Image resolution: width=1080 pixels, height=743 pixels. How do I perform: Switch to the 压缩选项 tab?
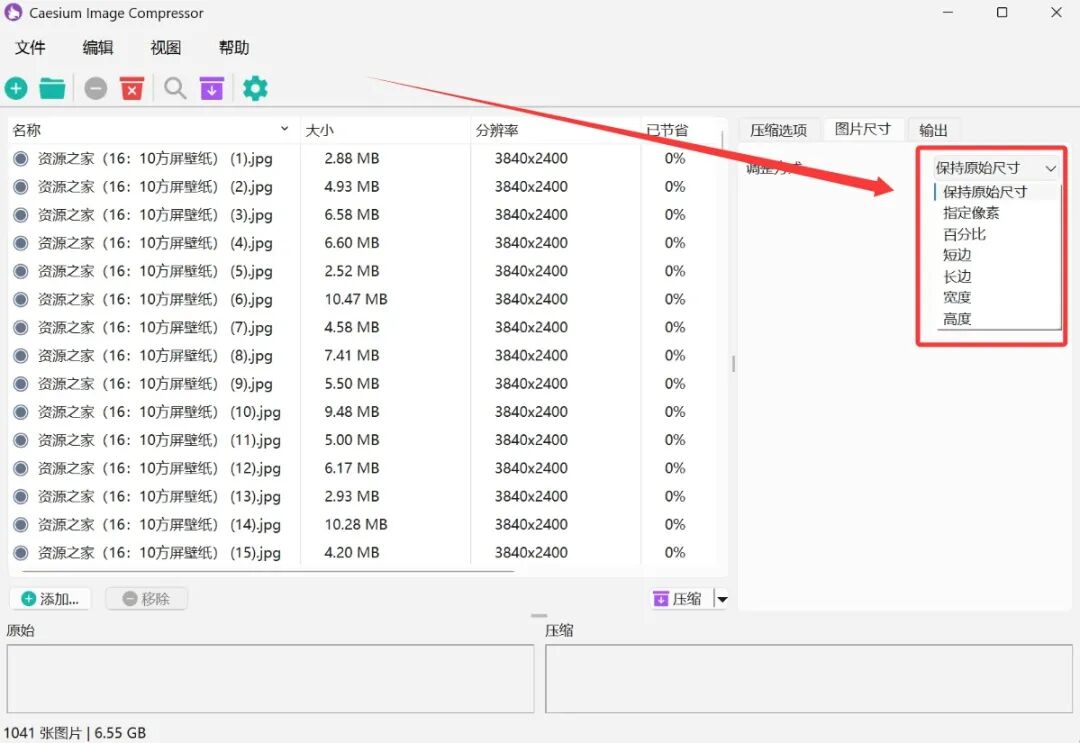(778, 130)
